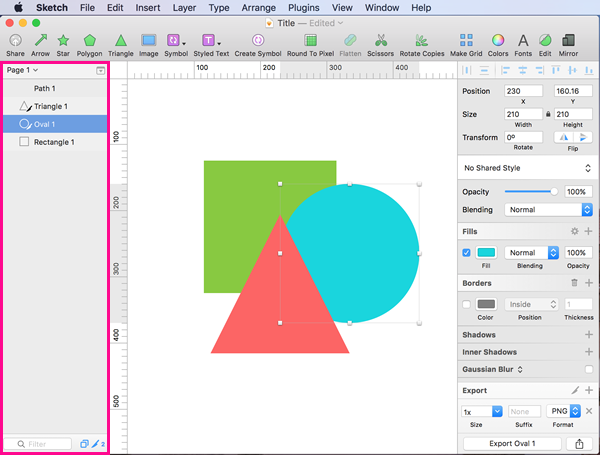Click the Create Symbol tool
The width and height of the screenshot is (600, 455).
(x=258, y=45)
